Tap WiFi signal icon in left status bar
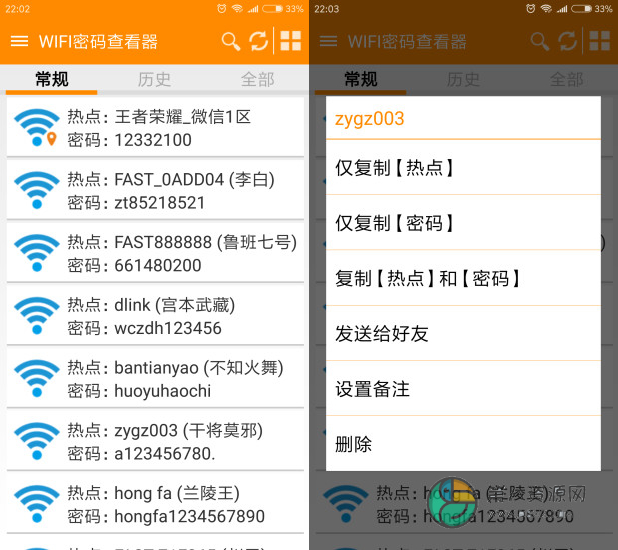 [237, 8]
